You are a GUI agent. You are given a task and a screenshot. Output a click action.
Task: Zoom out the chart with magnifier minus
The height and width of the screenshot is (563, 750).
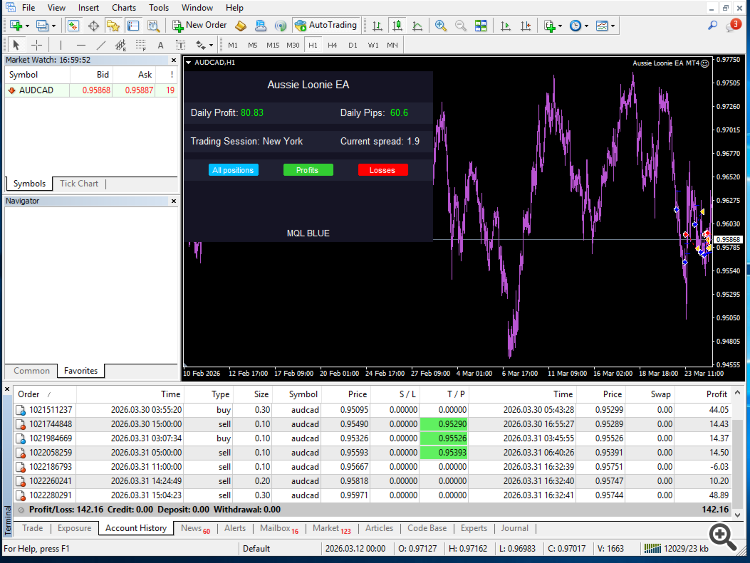[461, 25]
